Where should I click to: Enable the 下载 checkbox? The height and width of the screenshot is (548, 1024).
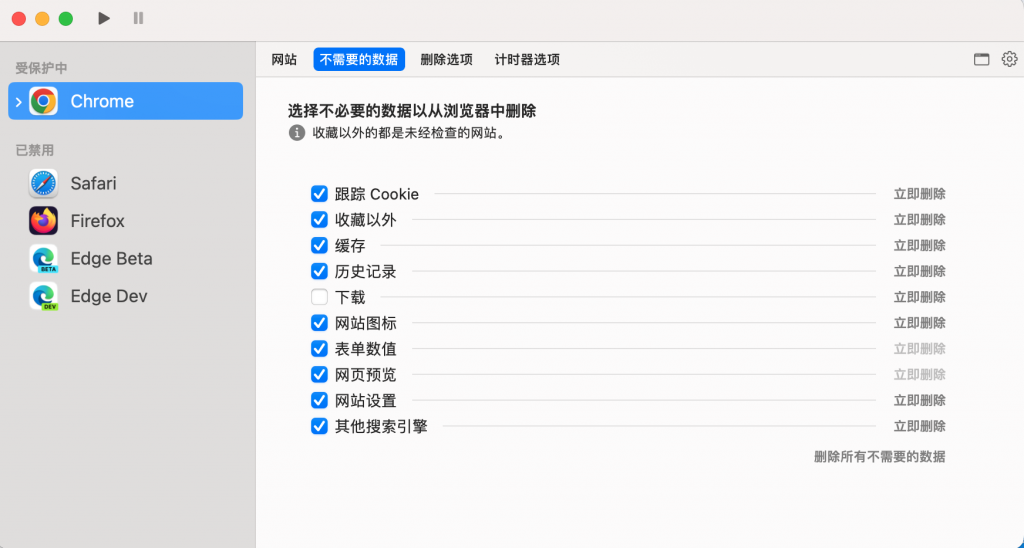[x=319, y=297]
